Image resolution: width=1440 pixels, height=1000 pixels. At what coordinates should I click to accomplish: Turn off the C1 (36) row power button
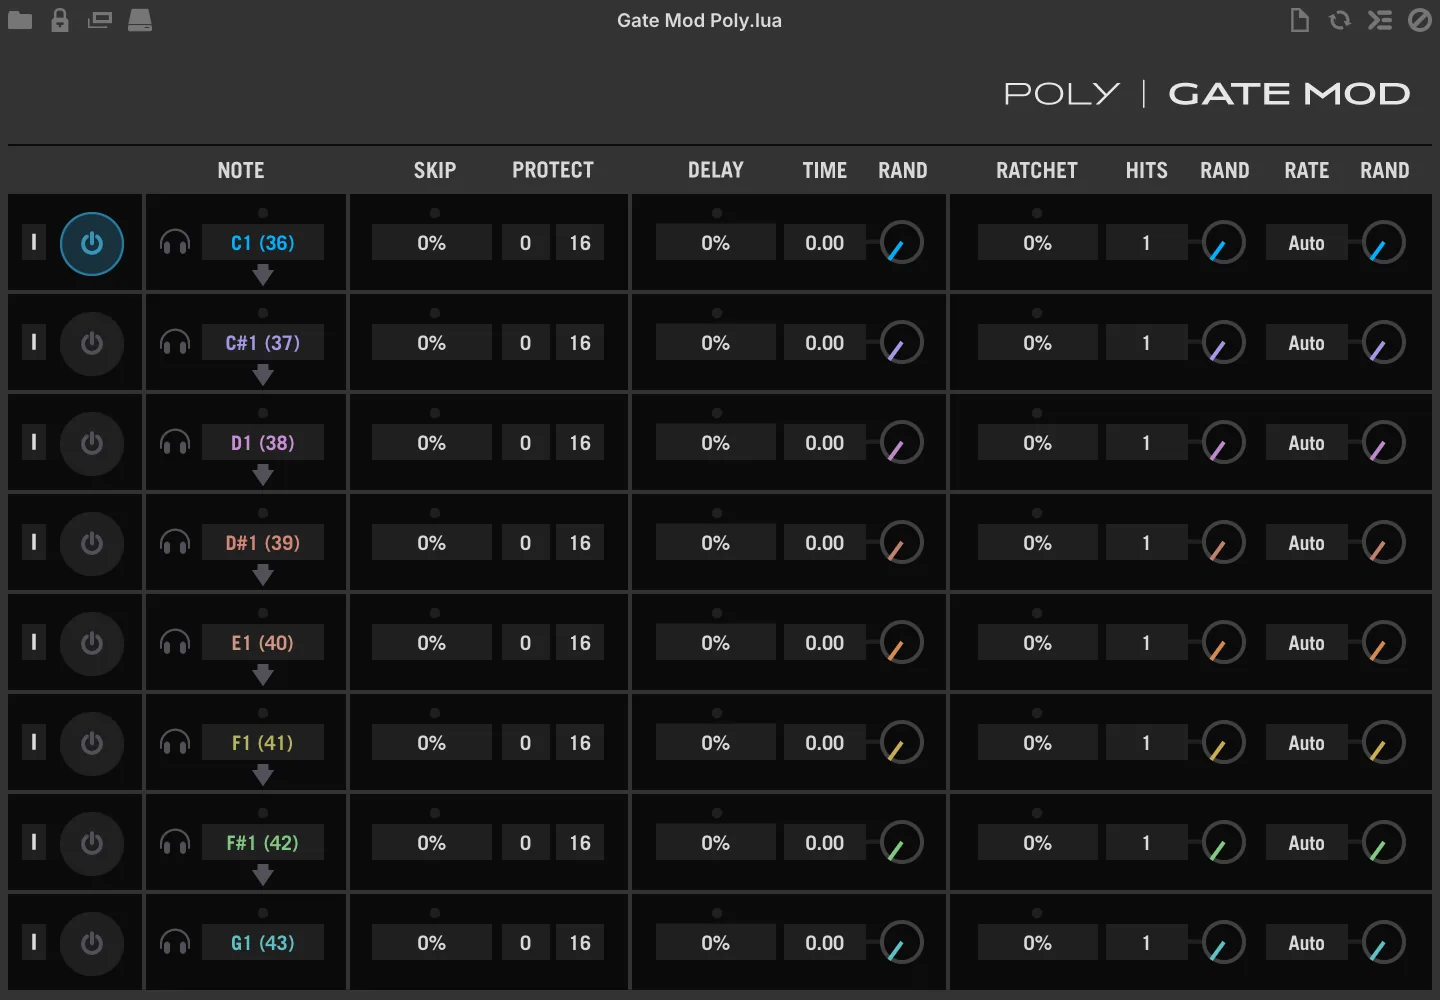coord(92,243)
